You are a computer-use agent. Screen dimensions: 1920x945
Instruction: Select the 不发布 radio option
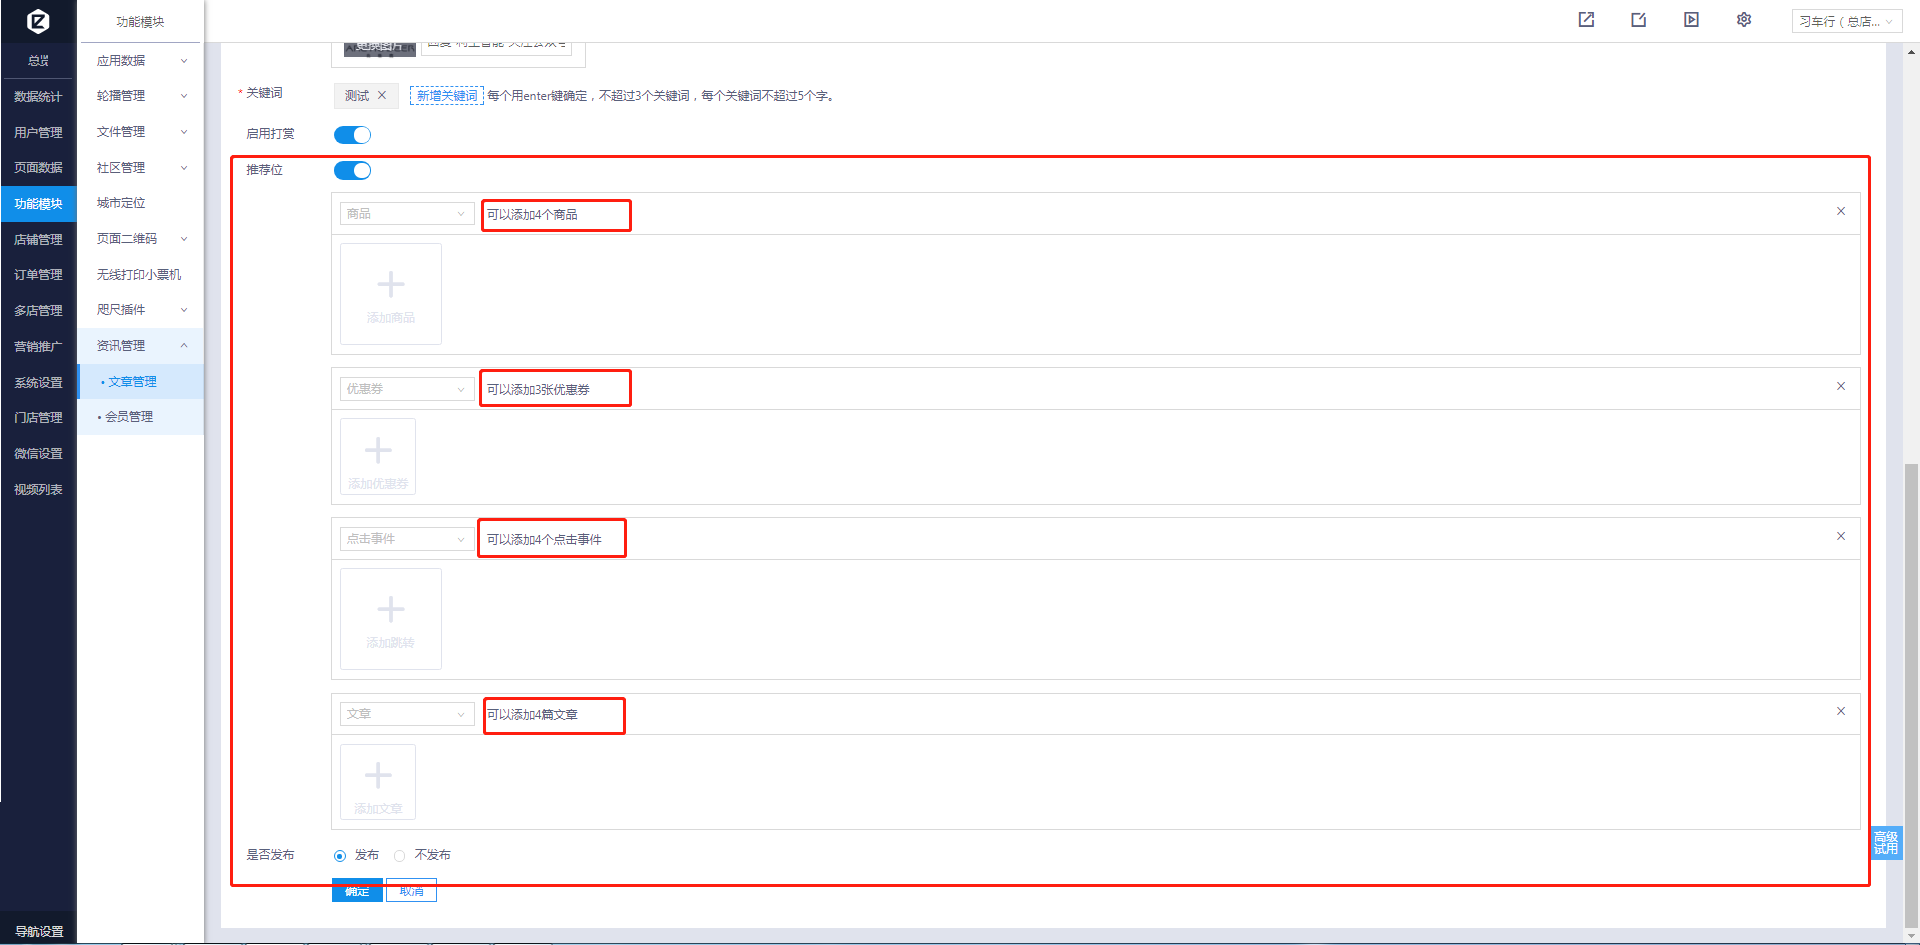tap(400, 856)
